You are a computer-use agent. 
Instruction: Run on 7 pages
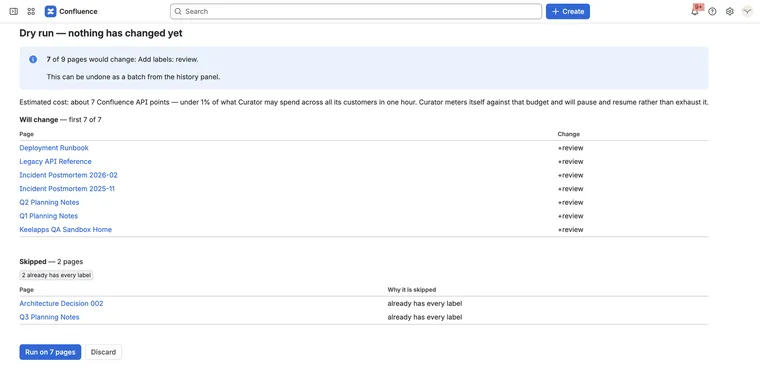click(50, 352)
